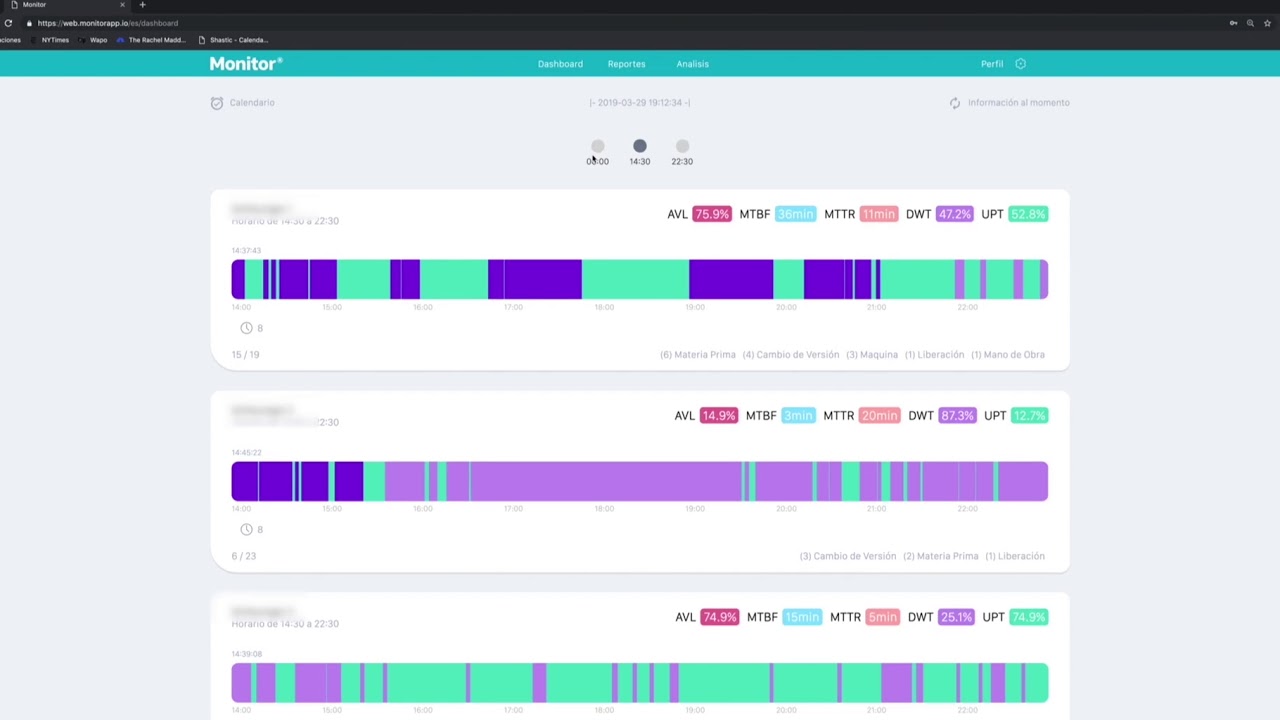Select the (1) Mano de Obra tag
This screenshot has height=720, width=1280.
(1008, 354)
